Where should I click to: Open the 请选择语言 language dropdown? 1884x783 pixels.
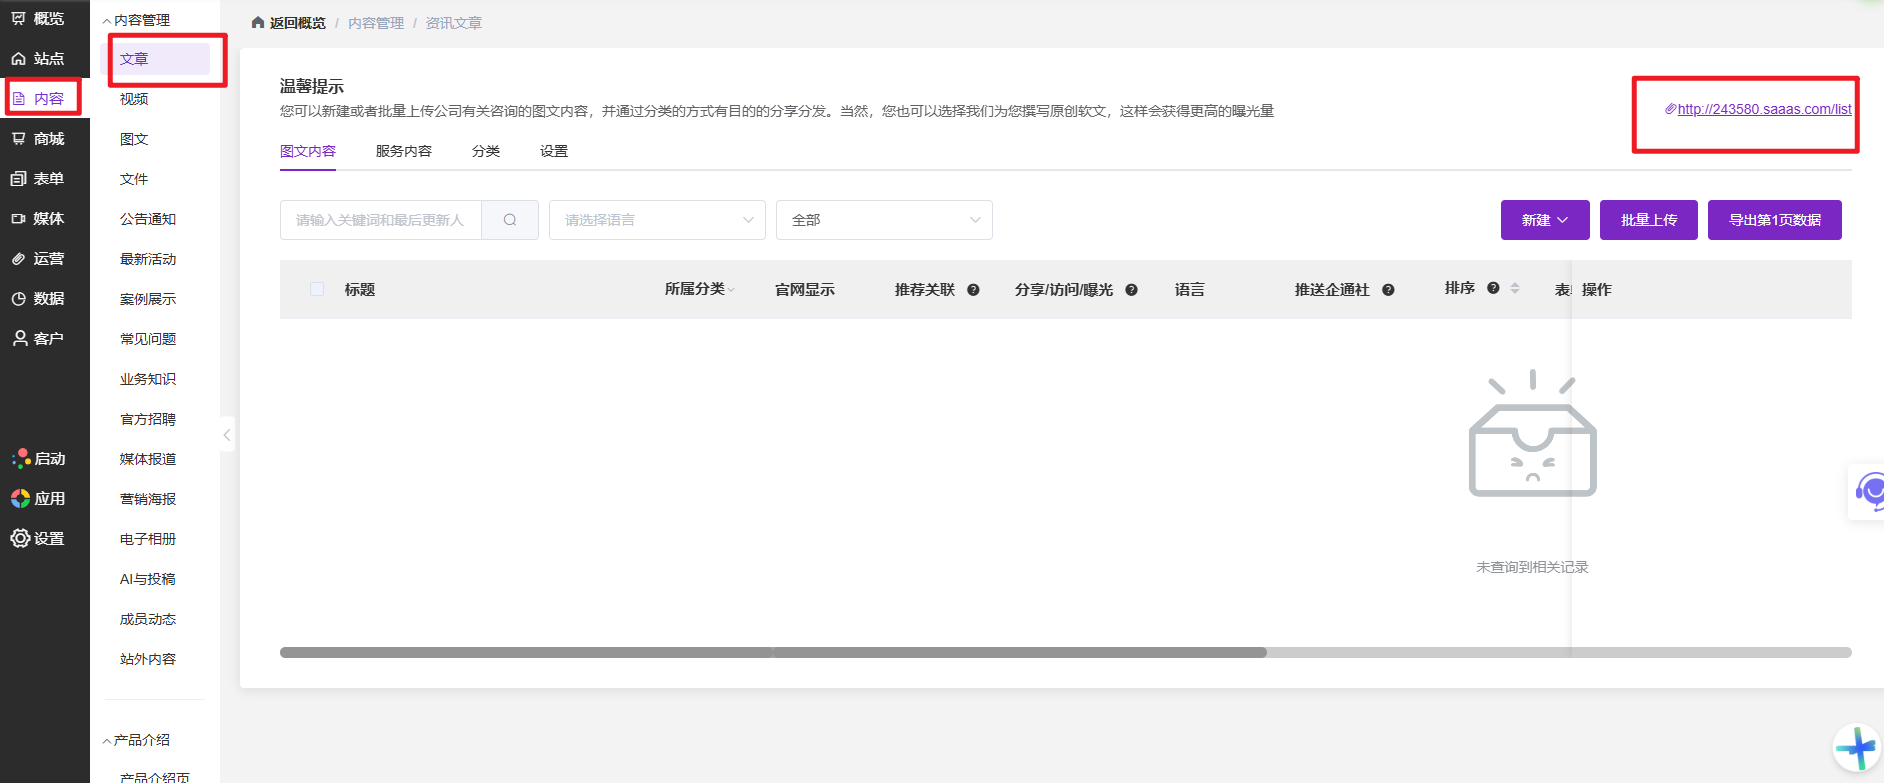pos(657,220)
